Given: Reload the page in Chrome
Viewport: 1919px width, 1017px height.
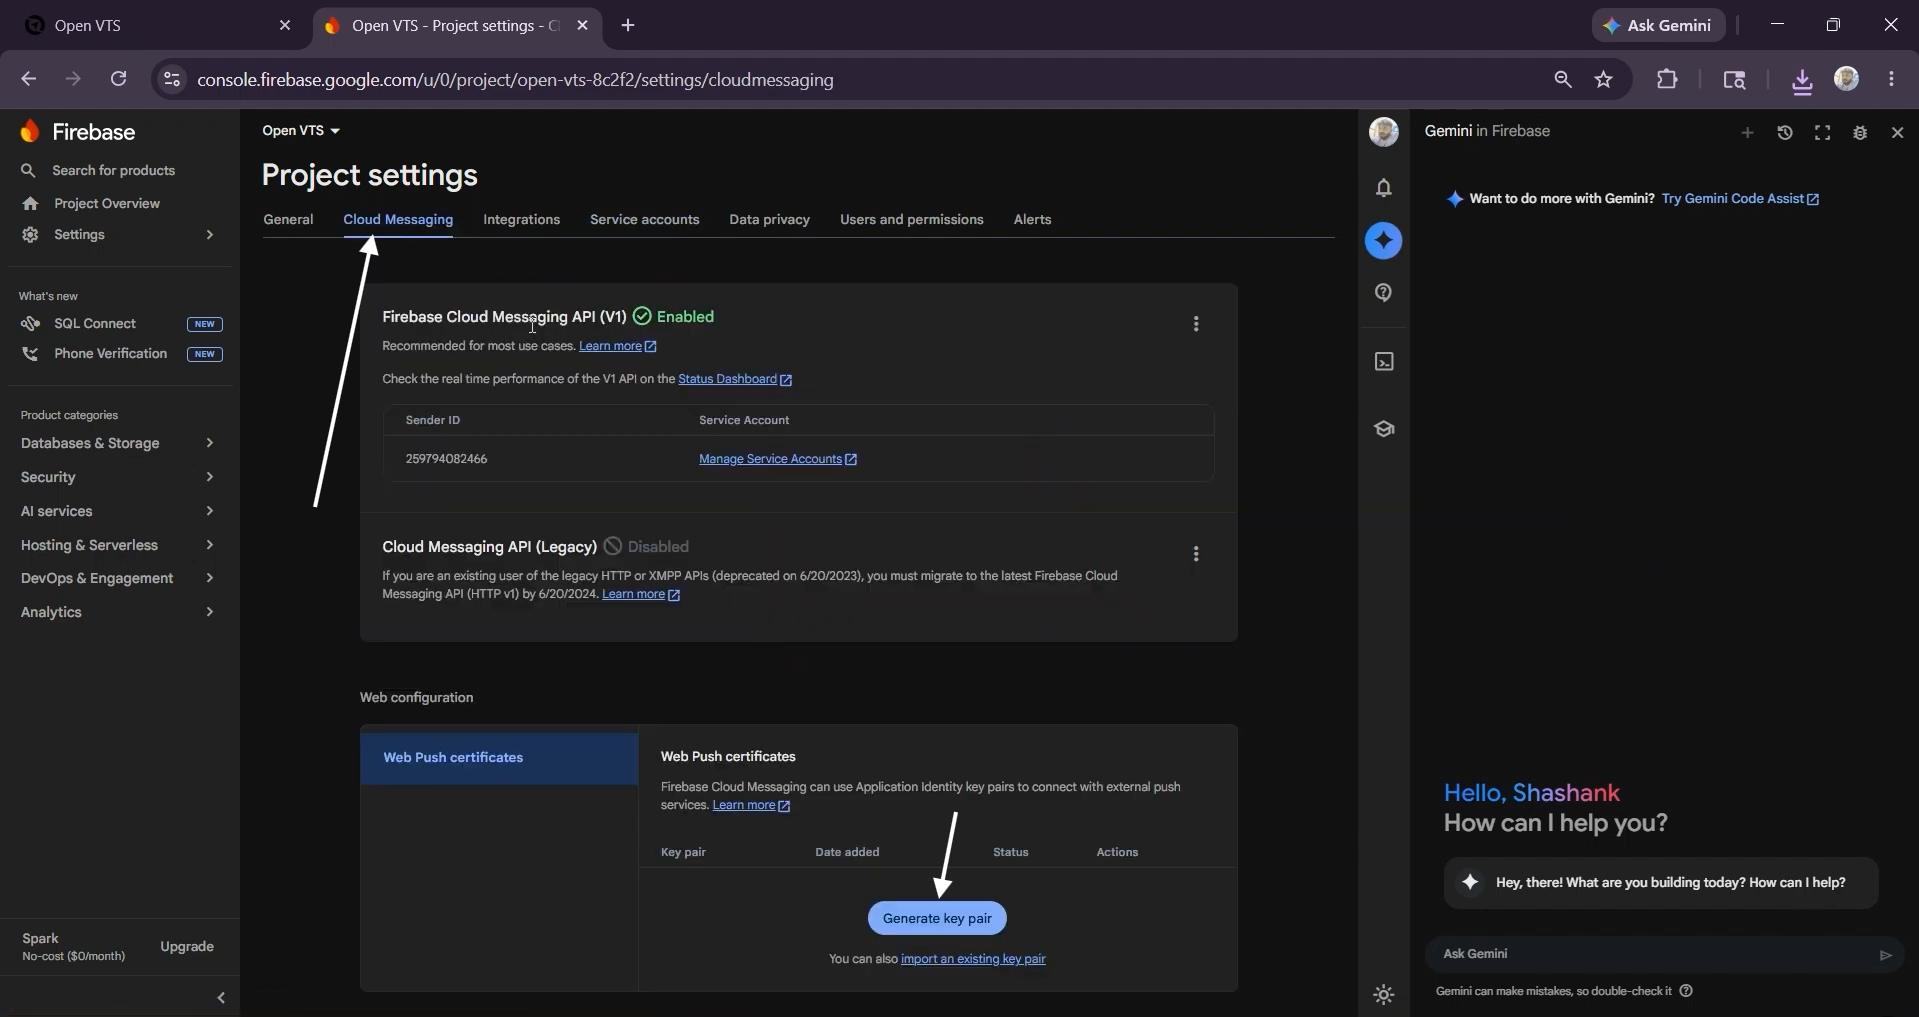Looking at the screenshot, I should coord(118,79).
